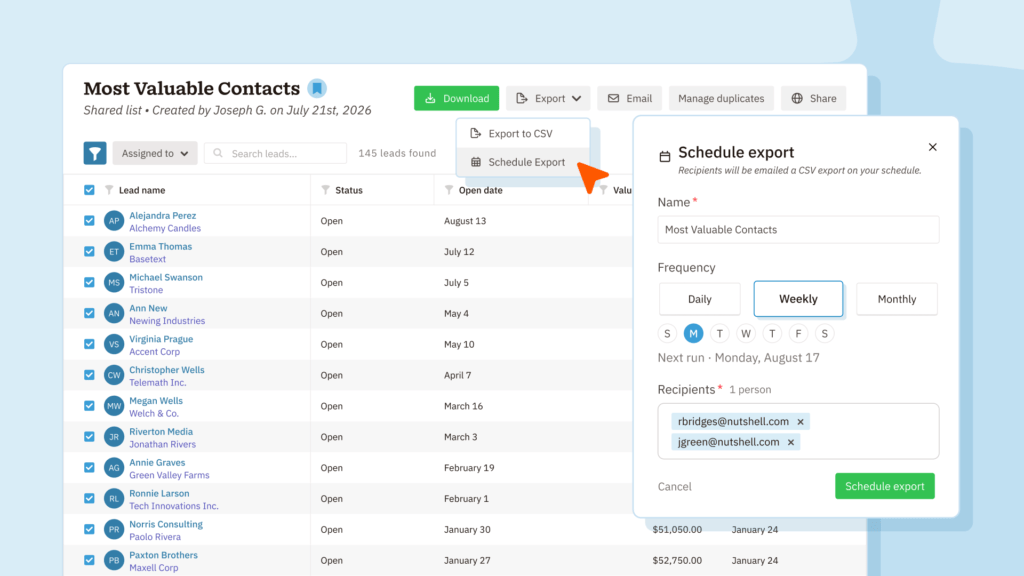Select Monthly frequency
This screenshot has height=576, width=1024.
[897, 299]
